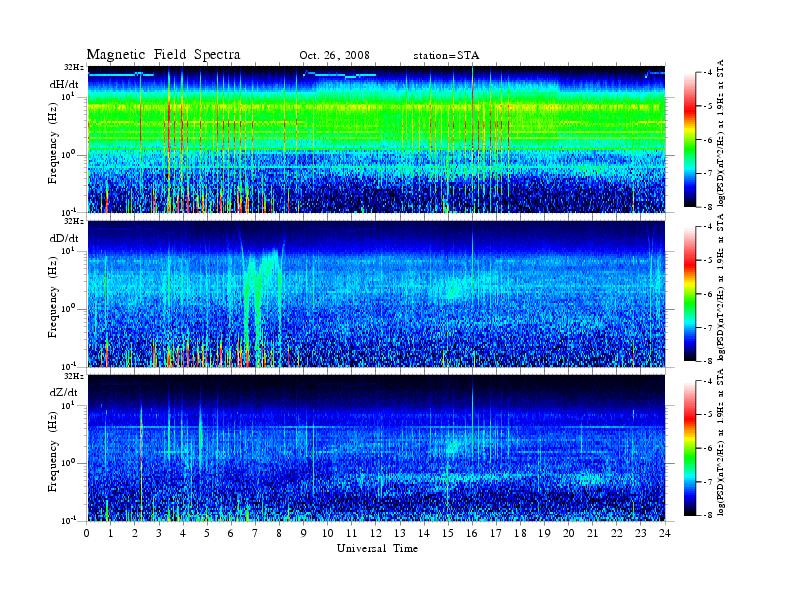The height and width of the screenshot is (612, 792).
Task: Click the log(PSD) colorbar caption beside dZ/dt
Action: pyautogui.click(x=721, y=442)
